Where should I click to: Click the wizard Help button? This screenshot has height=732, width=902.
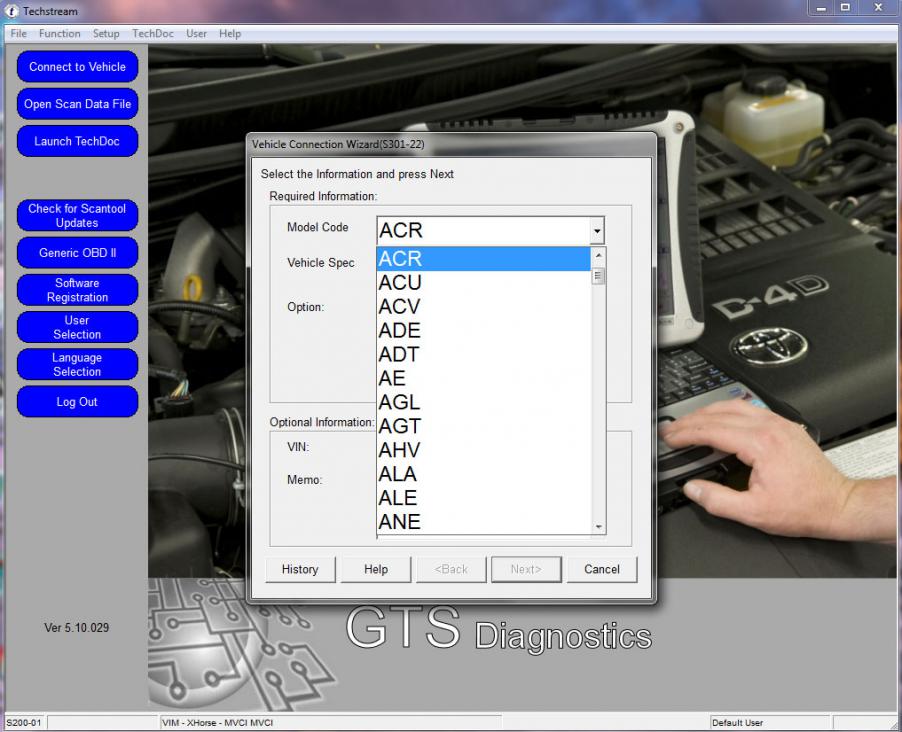[376, 569]
